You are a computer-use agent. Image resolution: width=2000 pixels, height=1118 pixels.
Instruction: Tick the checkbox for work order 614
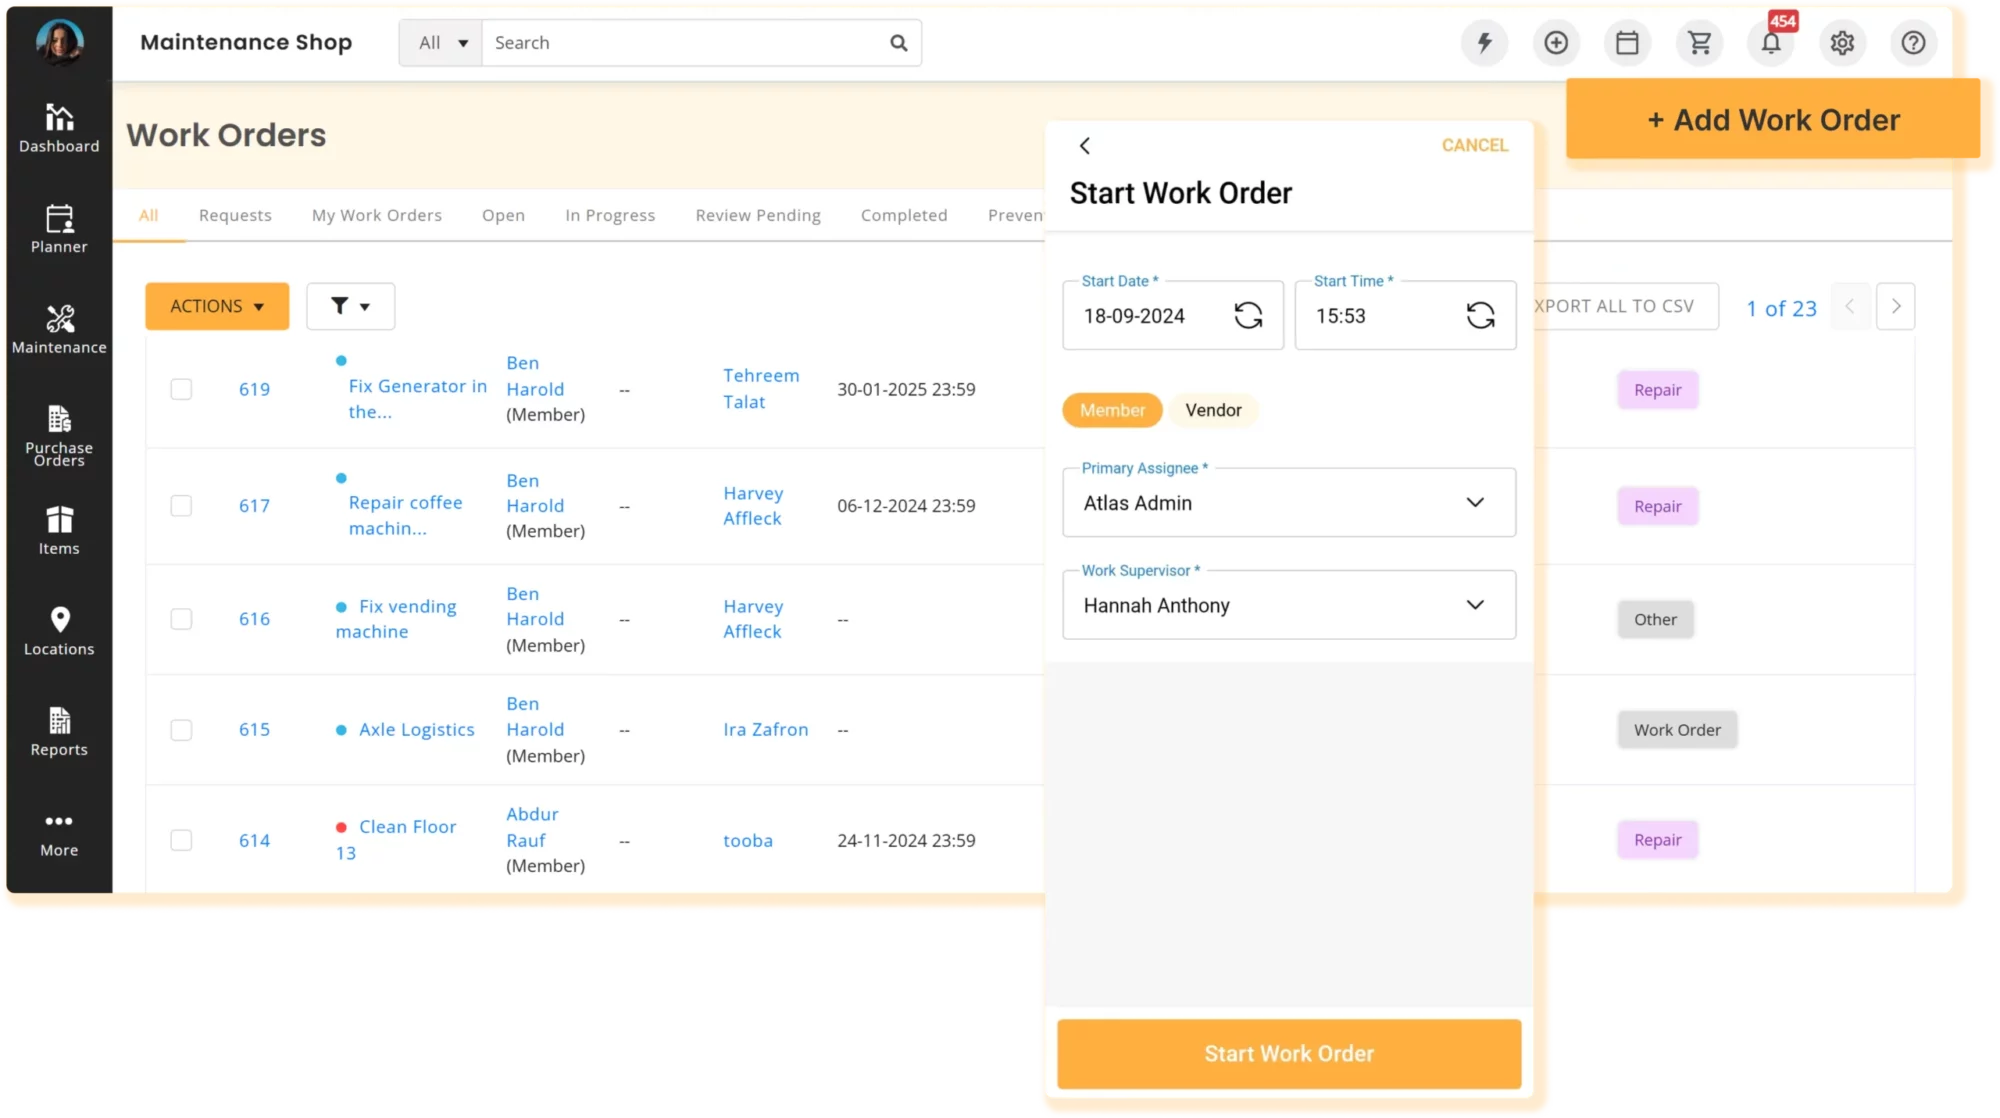(x=181, y=840)
